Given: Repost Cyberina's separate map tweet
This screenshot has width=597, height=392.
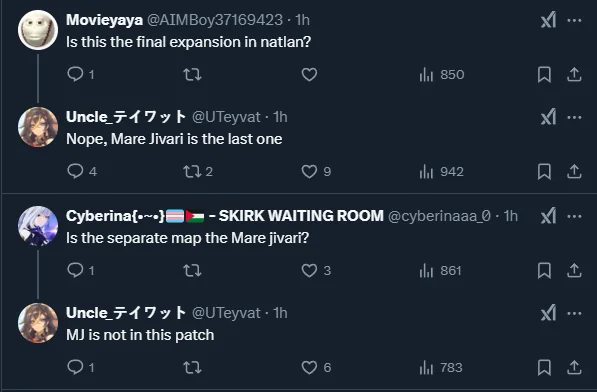Looking at the screenshot, I should pos(192,271).
